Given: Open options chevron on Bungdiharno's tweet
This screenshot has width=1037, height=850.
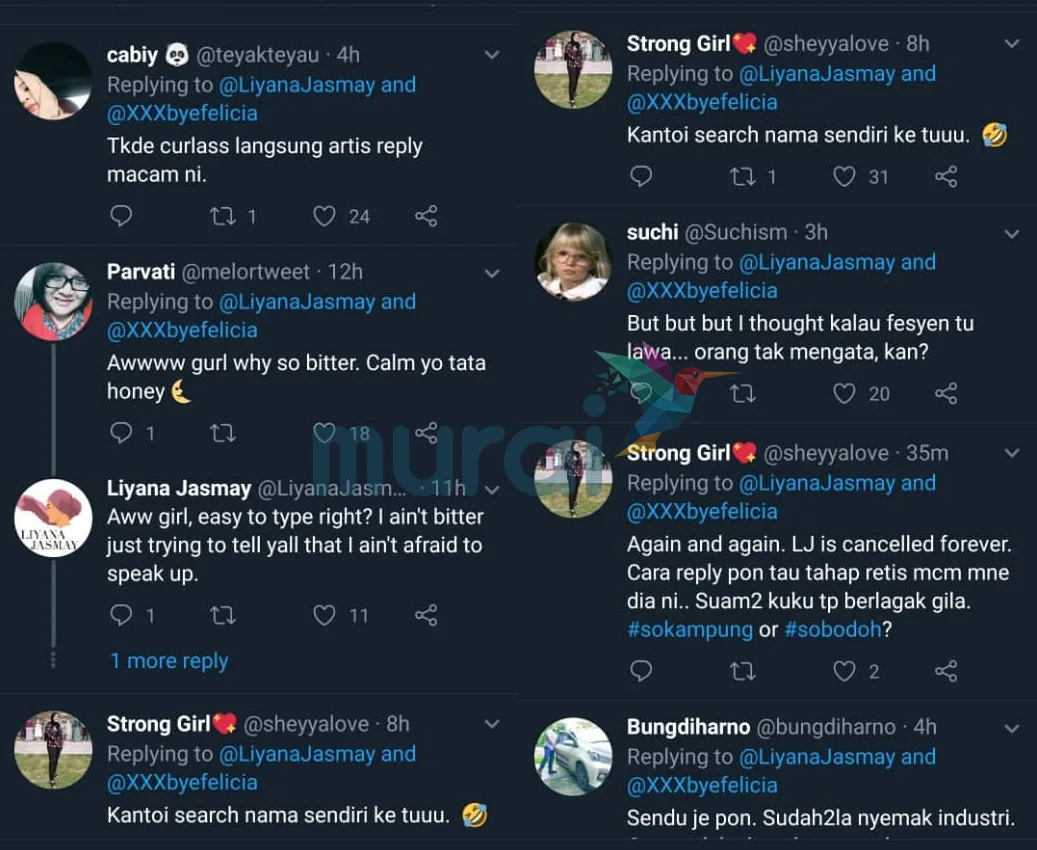Looking at the screenshot, I should (1012, 728).
